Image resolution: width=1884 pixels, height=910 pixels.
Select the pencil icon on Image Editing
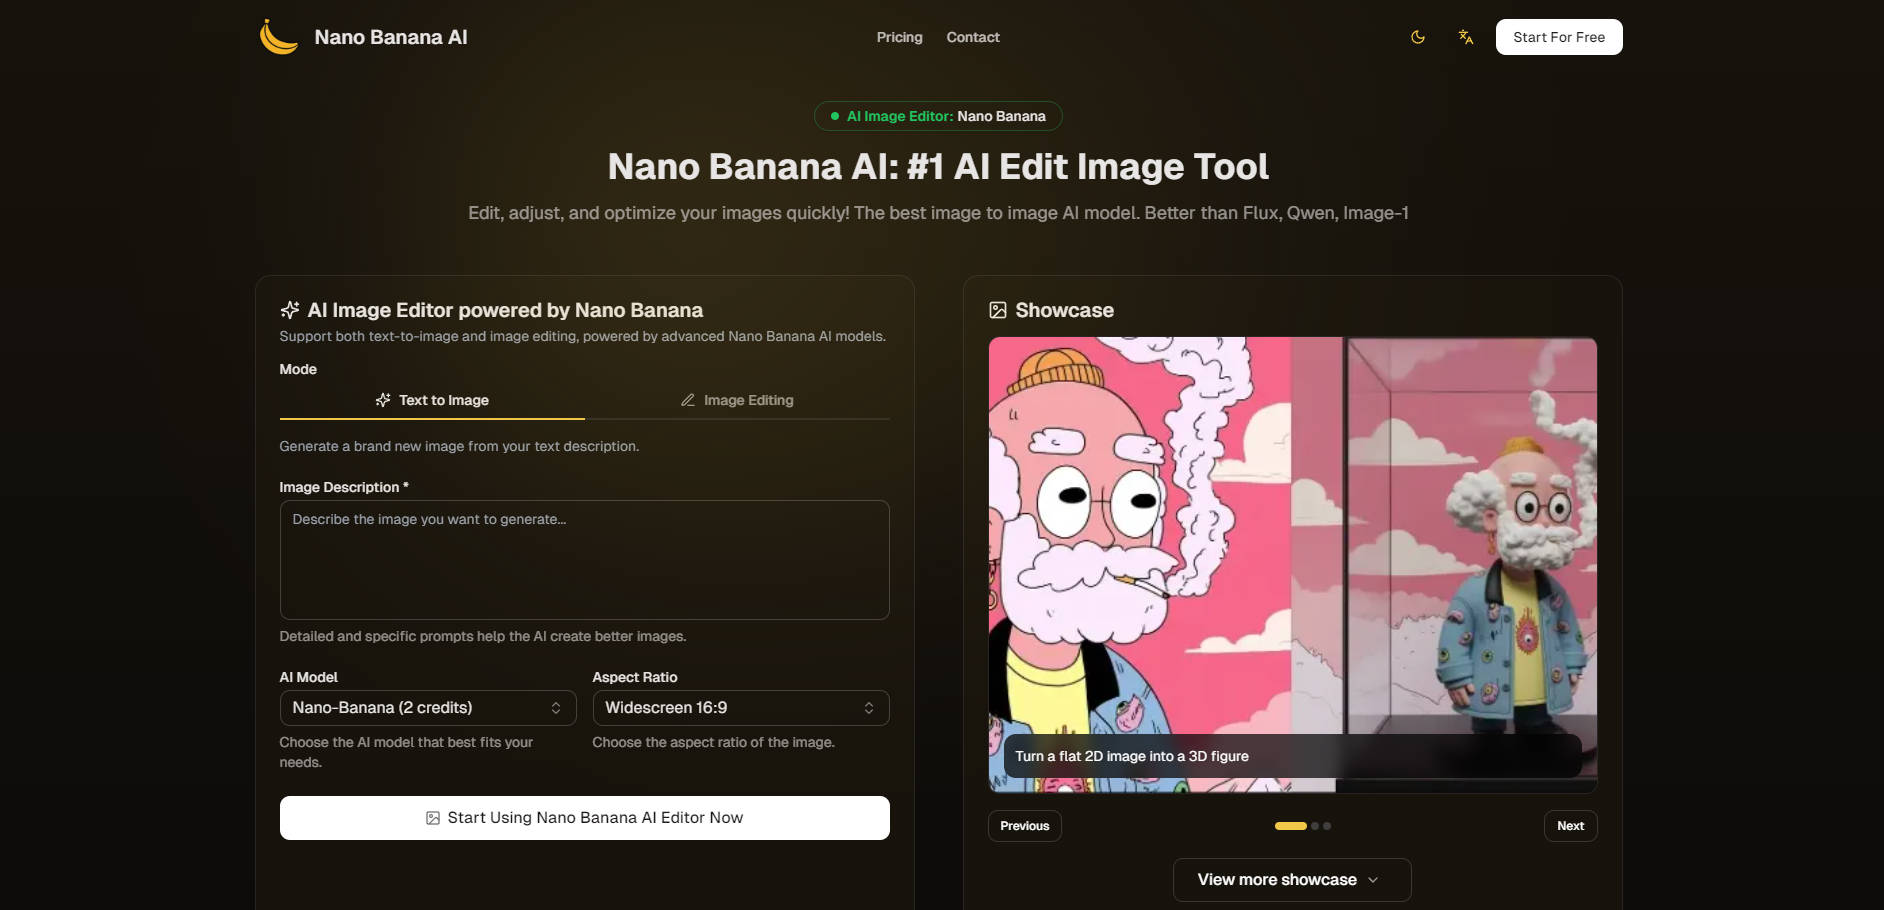click(x=688, y=400)
